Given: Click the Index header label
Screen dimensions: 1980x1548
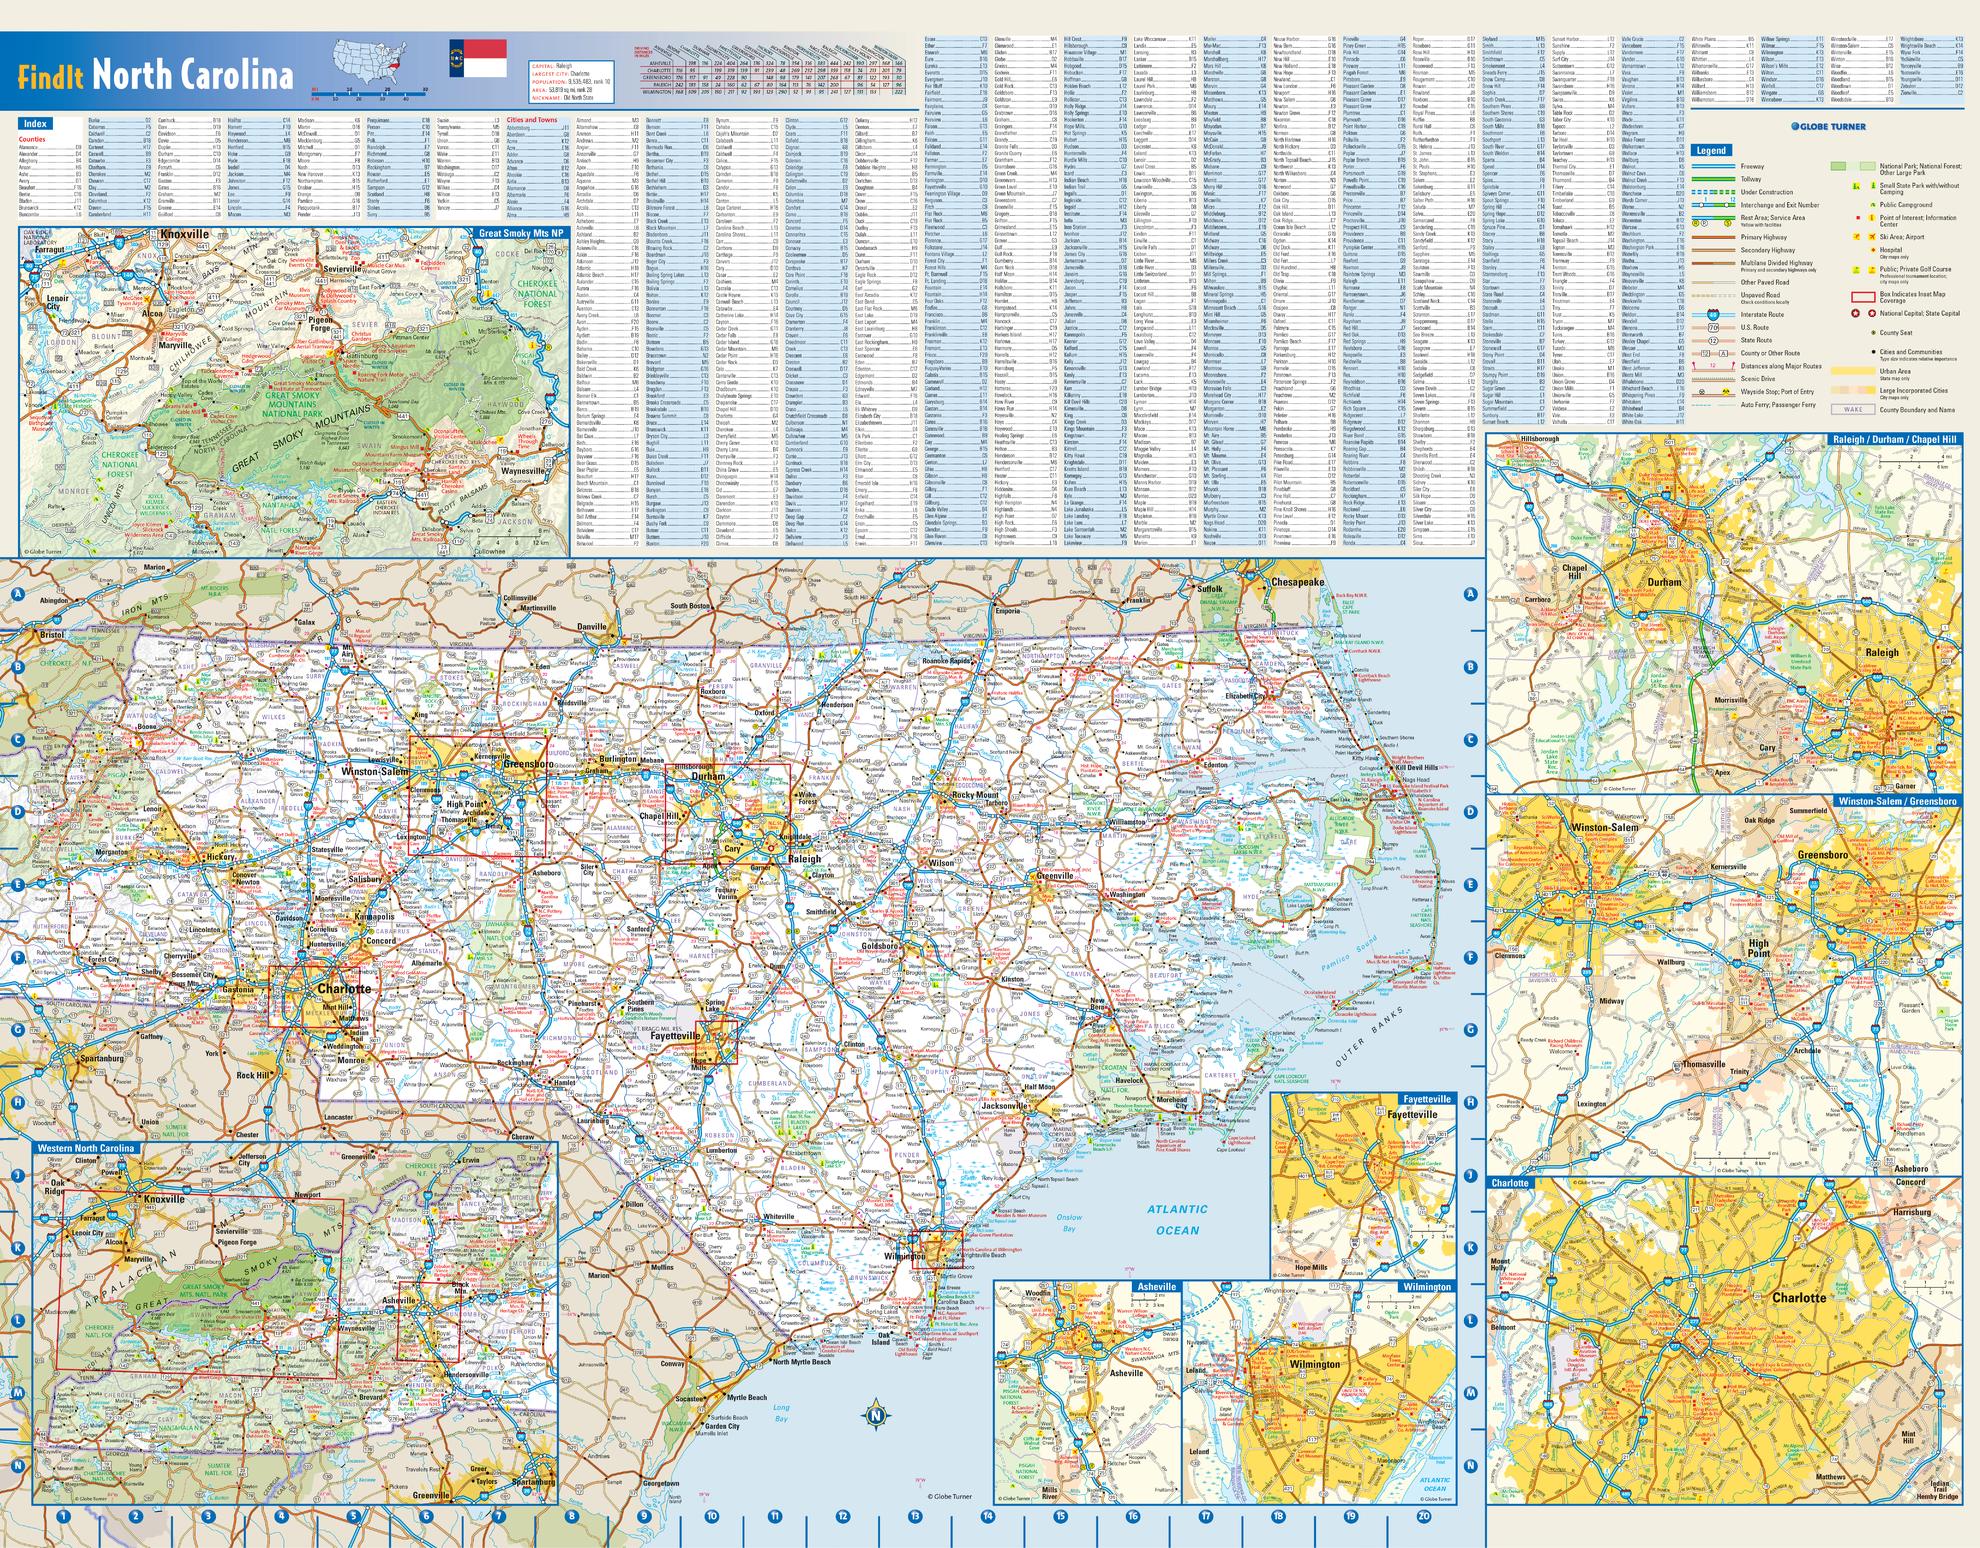Looking at the screenshot, I should (36, 124).
